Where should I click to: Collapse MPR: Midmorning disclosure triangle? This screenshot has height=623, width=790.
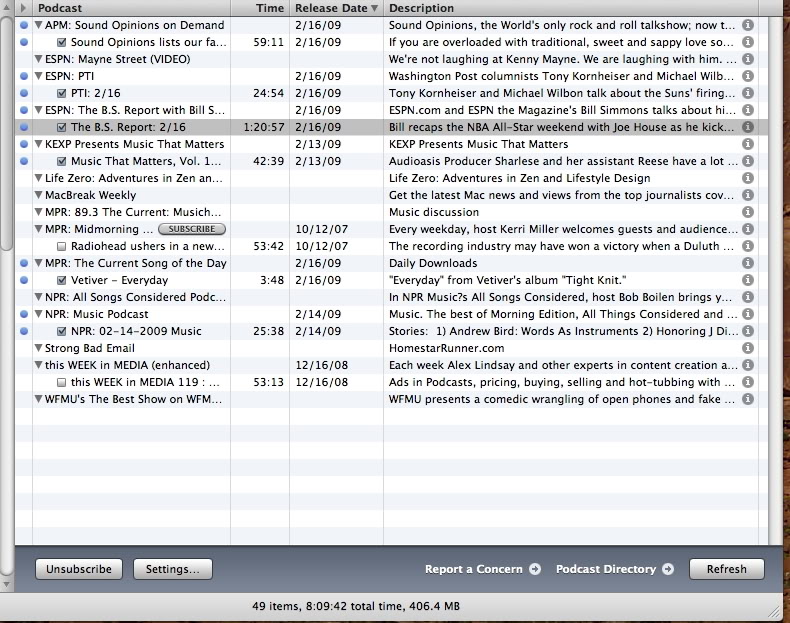click(x=38, y=229)
